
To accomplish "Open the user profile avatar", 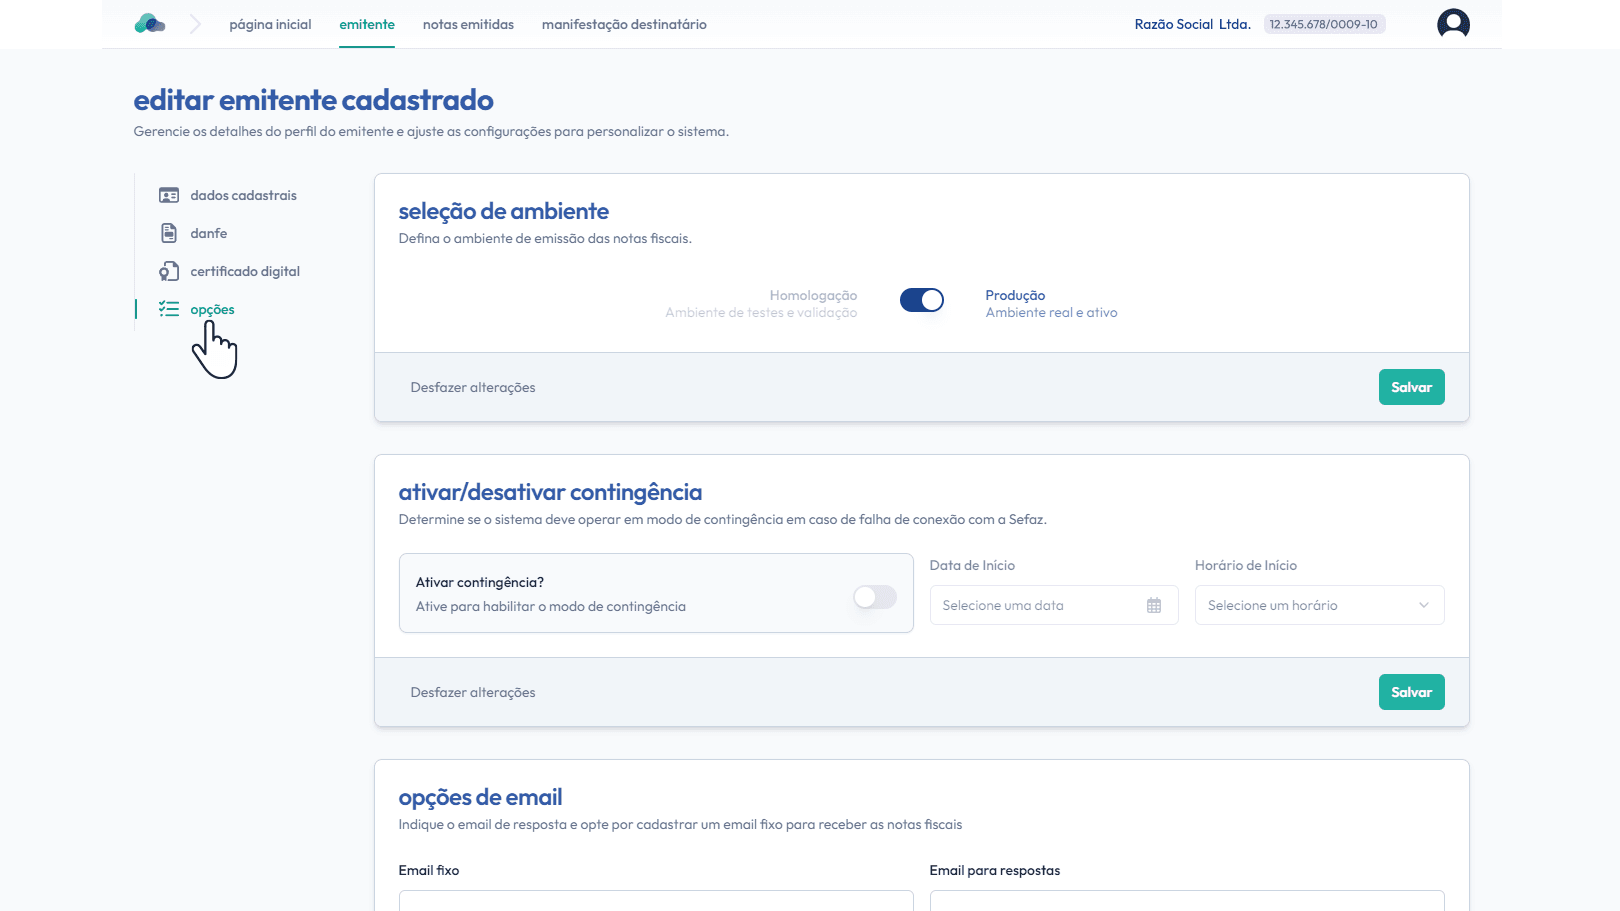I will click(x=1453, y=24).
